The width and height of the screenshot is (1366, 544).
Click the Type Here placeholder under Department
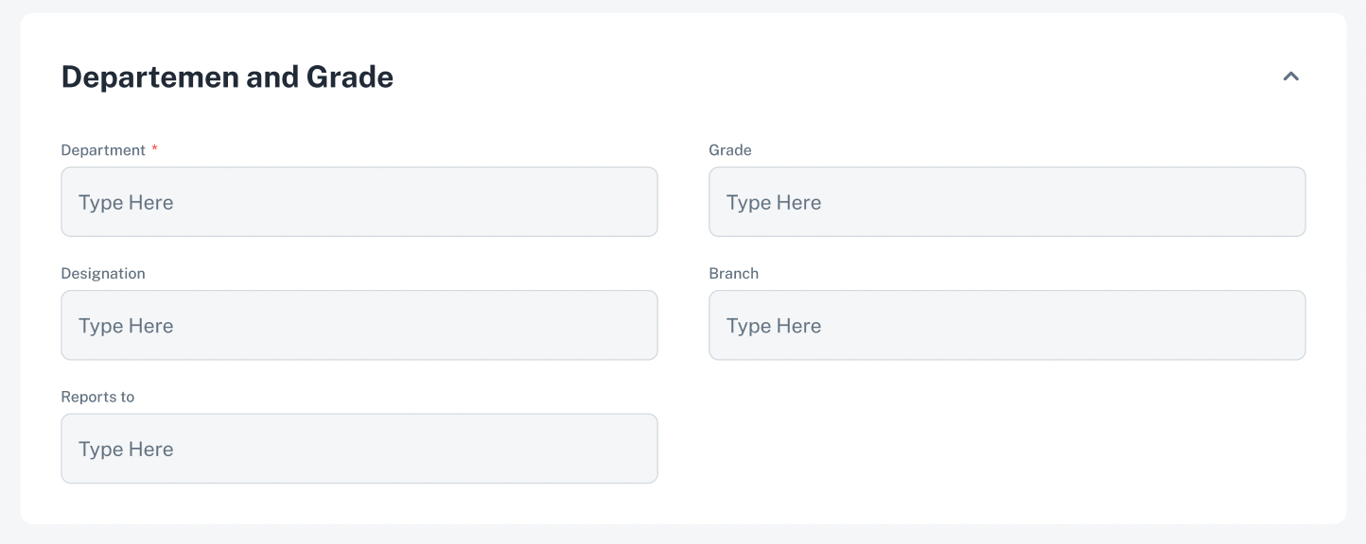click(126, 202)
